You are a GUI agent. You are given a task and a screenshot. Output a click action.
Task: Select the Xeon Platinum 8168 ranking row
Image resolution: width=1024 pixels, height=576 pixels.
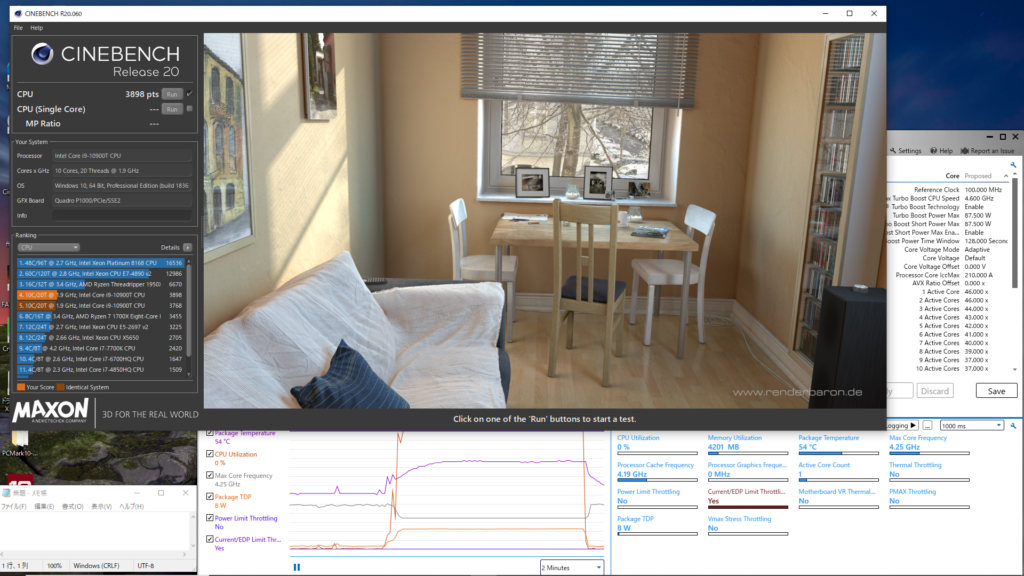coord(101,263)
